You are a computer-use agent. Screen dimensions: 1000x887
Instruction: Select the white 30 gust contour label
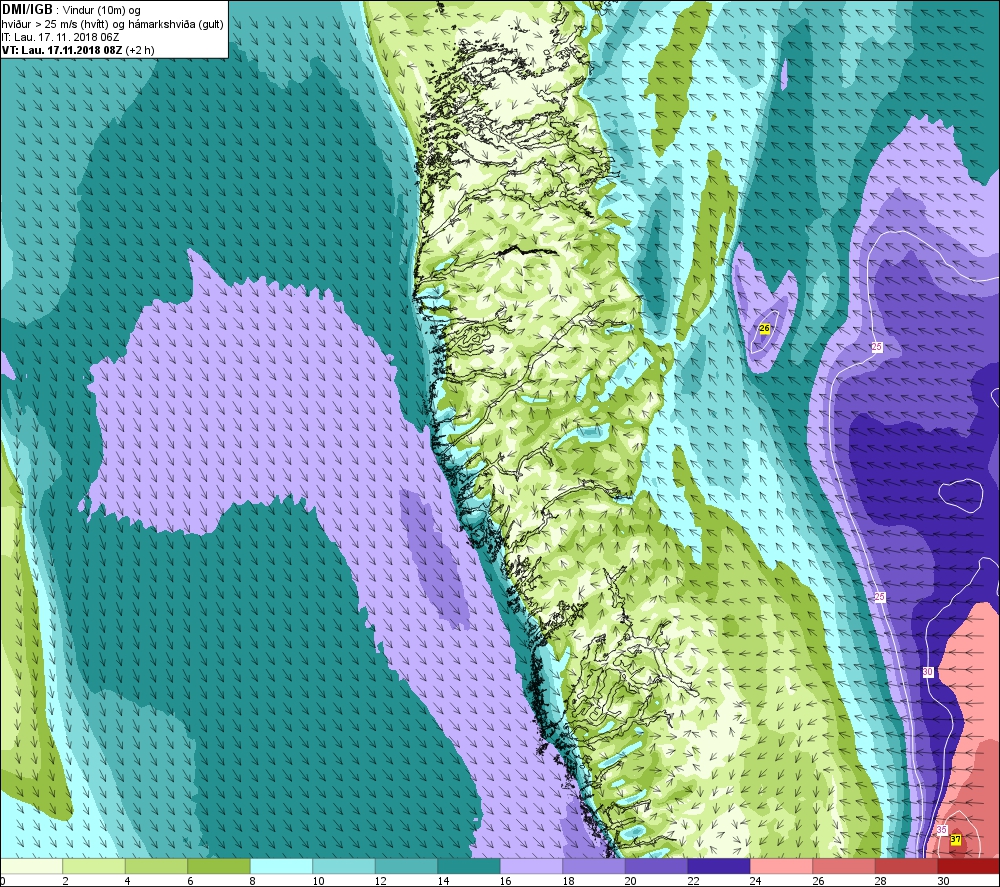pos(928,672)
